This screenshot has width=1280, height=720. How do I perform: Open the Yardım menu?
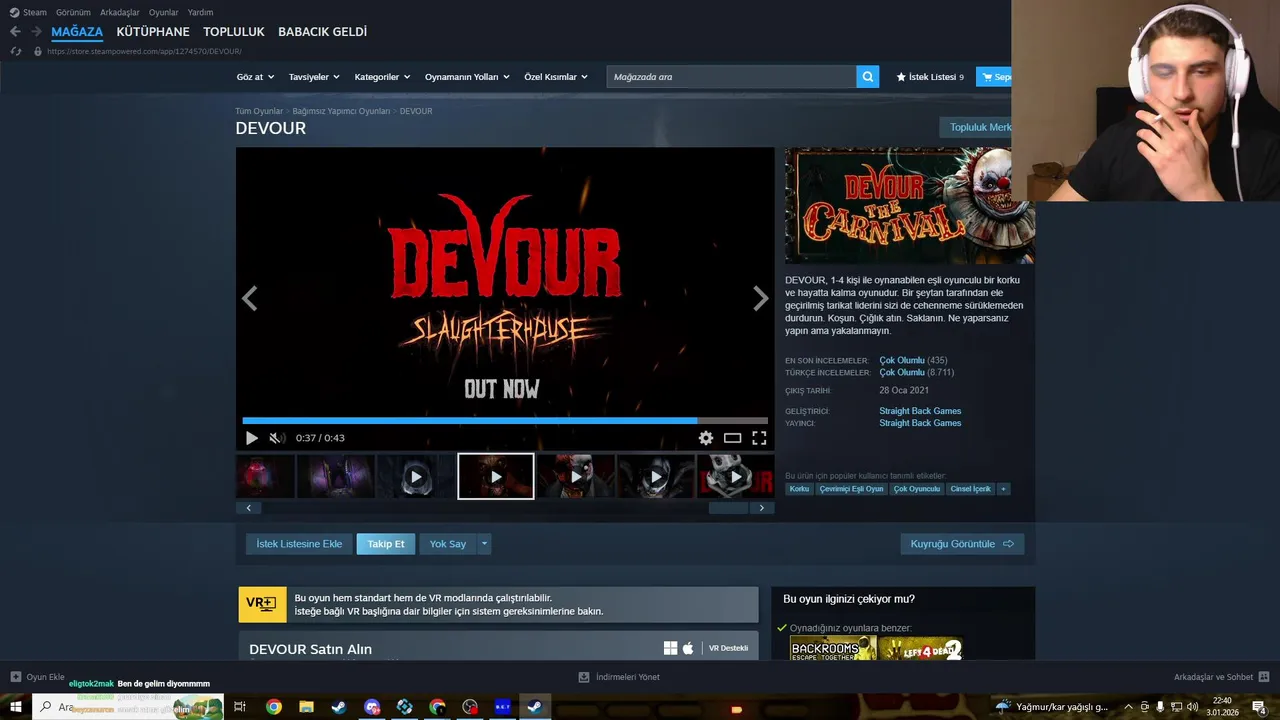(200, 12)
